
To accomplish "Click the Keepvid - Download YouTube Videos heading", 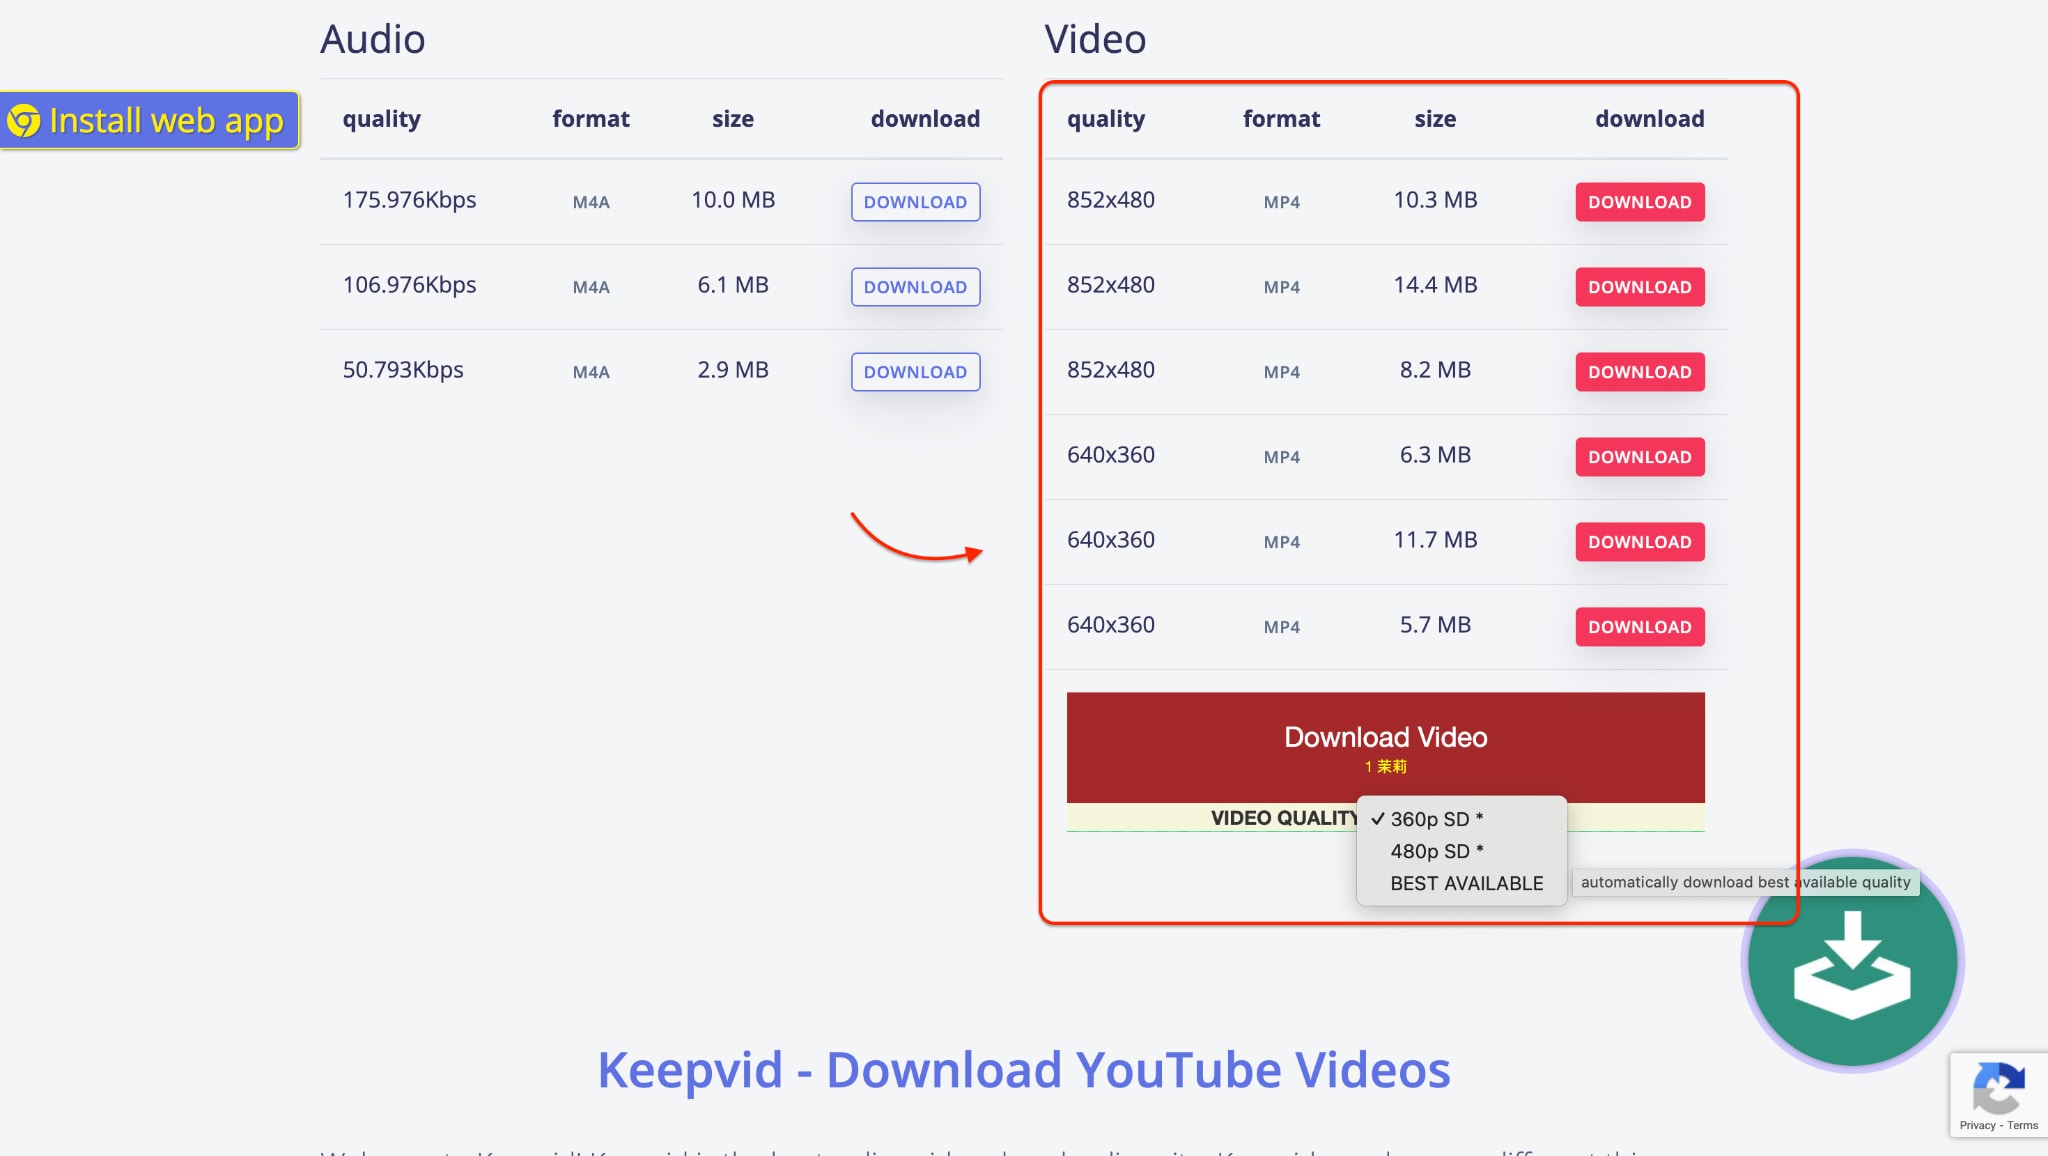I will (1023, 1070).
